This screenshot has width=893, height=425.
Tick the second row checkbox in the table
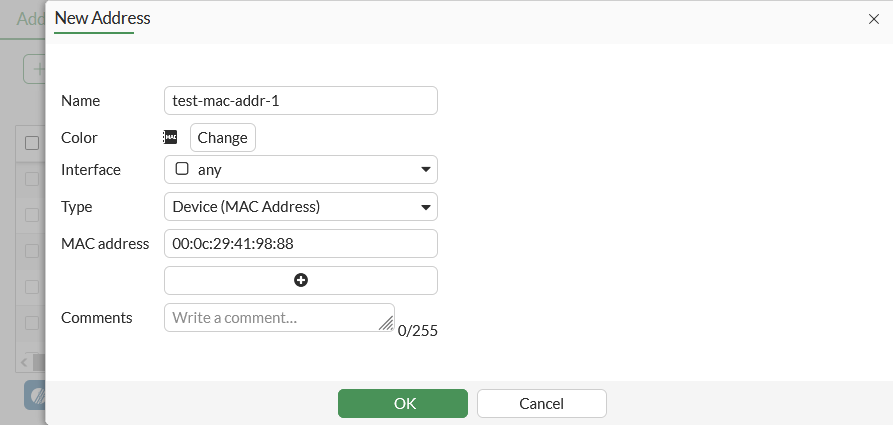pos(32,215)
